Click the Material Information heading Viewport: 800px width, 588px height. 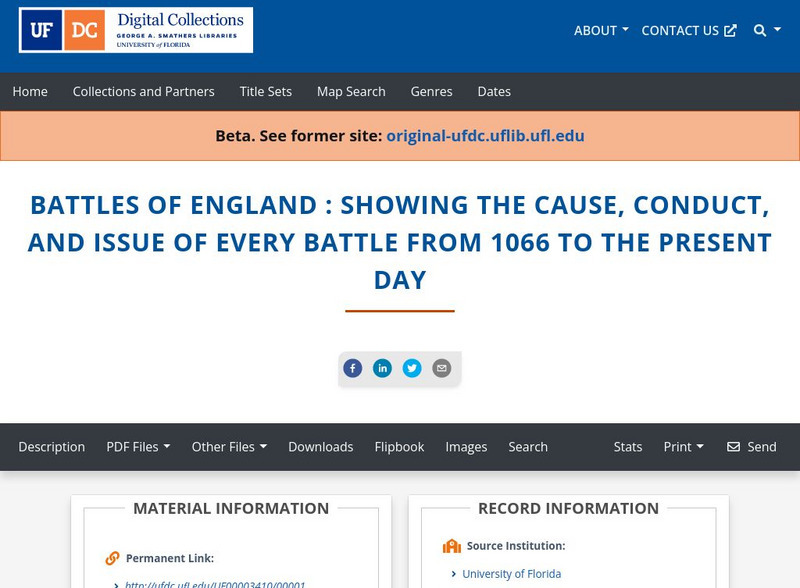[x=231, y=508]
